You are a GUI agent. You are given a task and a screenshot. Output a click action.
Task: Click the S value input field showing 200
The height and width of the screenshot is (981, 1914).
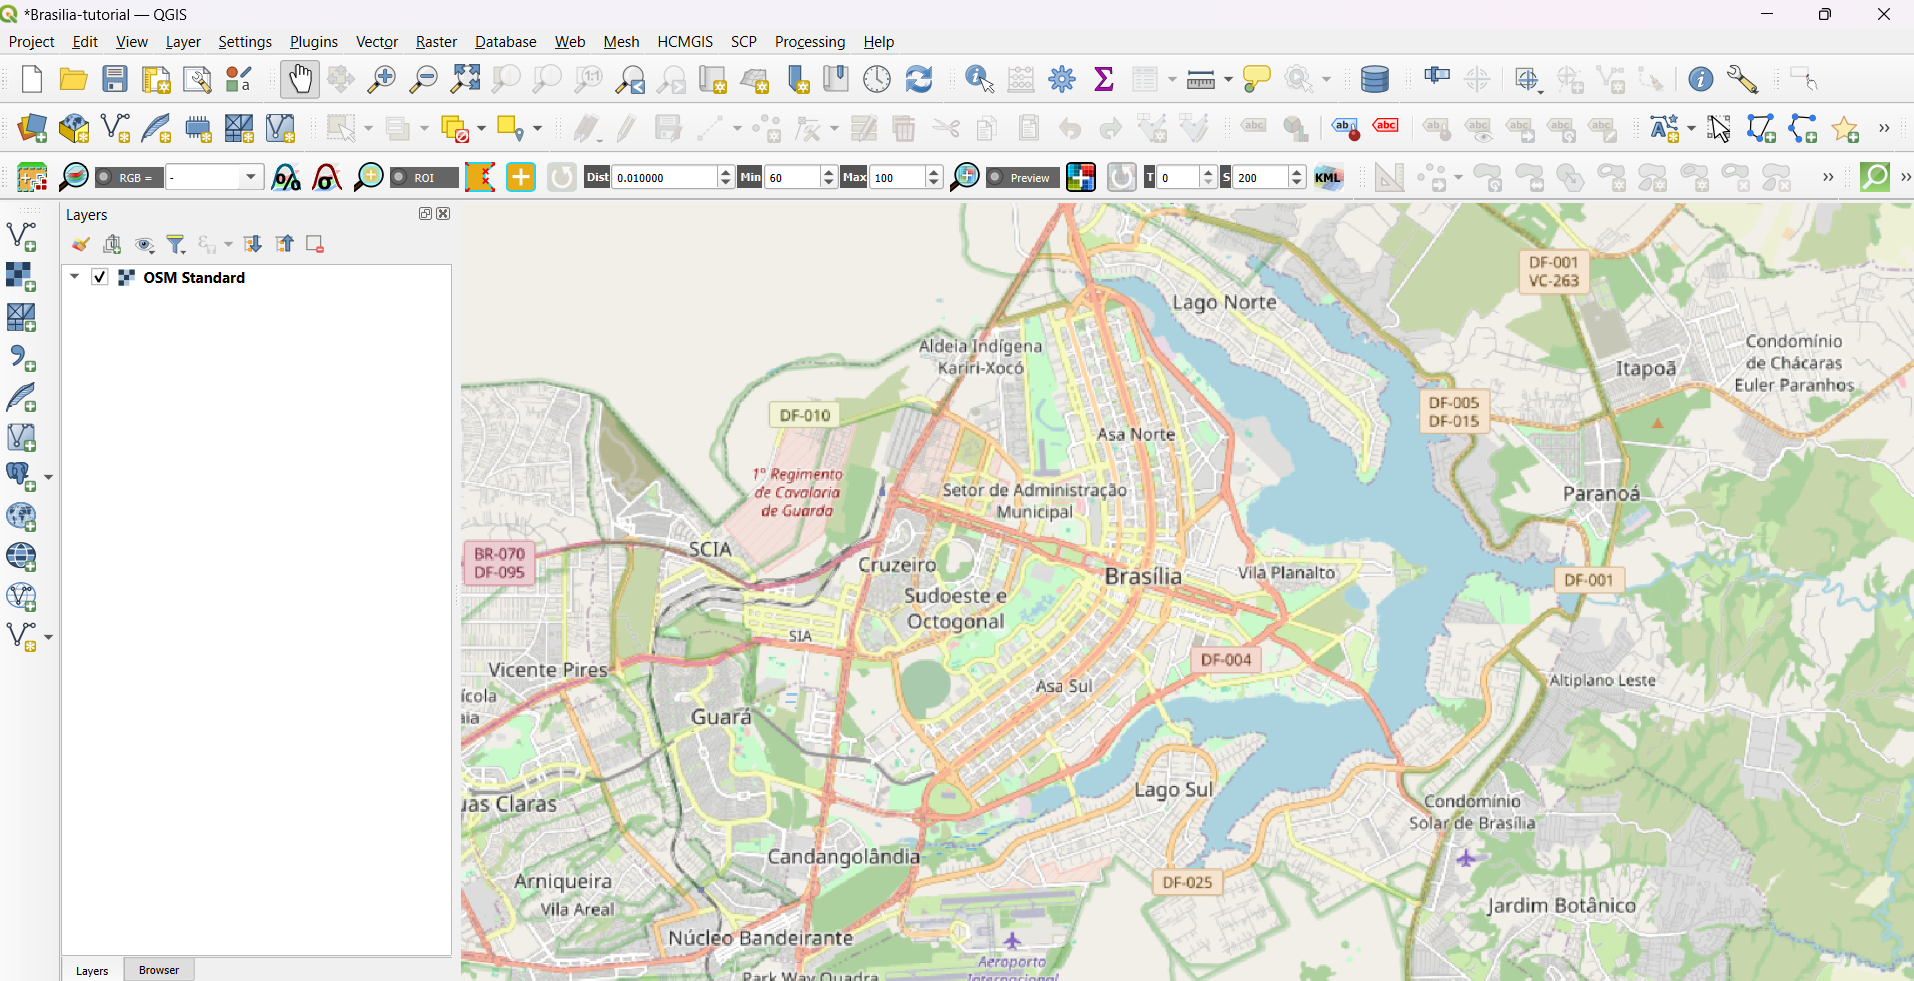pyautogui.click(x=1261, y=177)
